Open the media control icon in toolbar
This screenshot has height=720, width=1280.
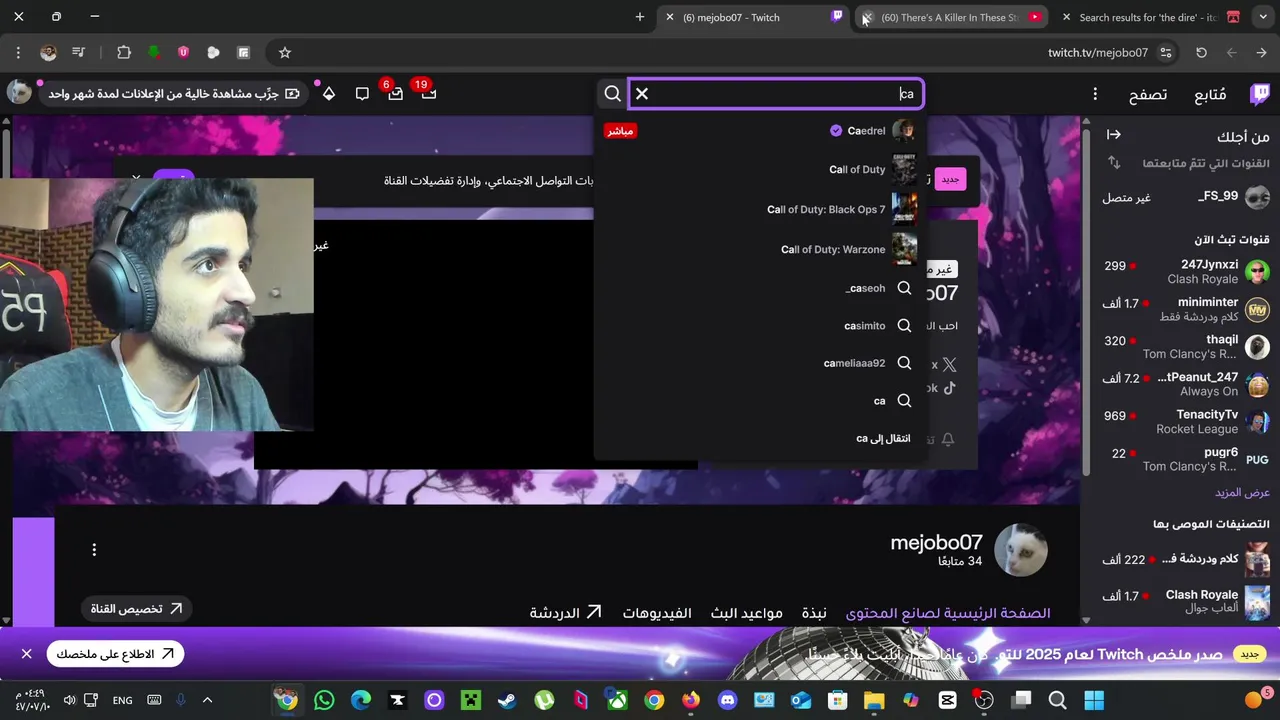tap(78, 52)
